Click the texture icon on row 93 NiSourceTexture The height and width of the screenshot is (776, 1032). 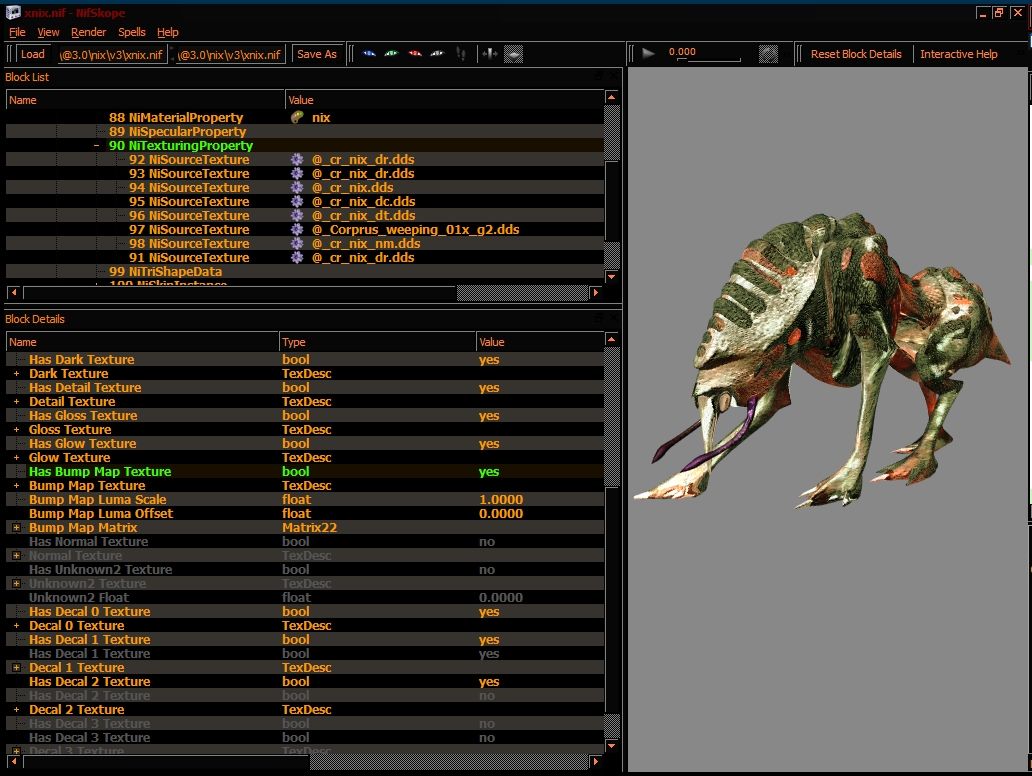click(297, 173)
